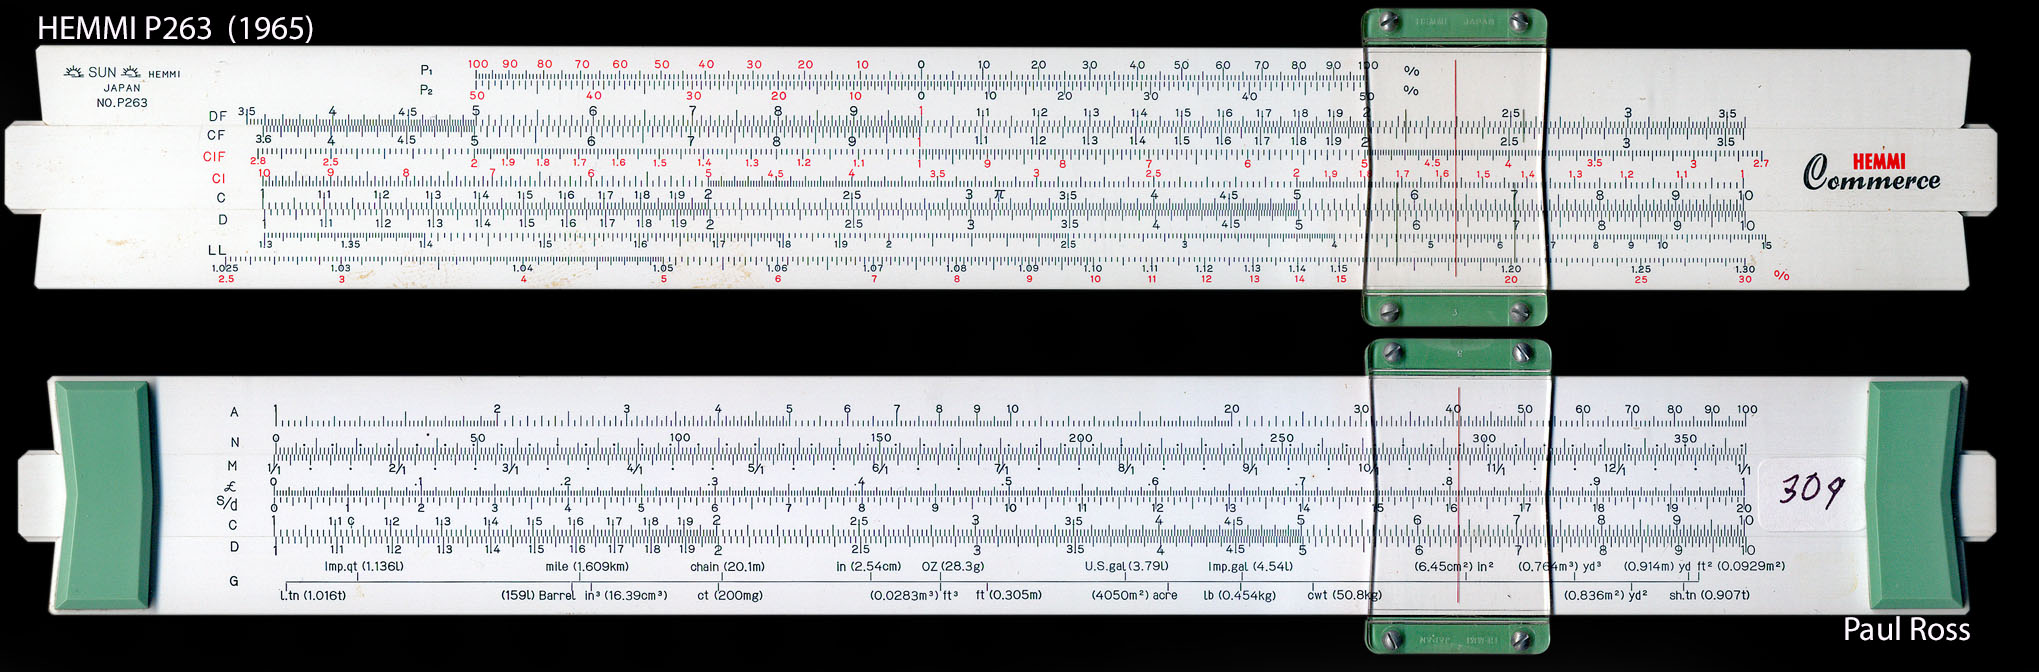Click the "(0.836m²) yd²" conversion label
Screen dimensions: 2039x672
1606,596
